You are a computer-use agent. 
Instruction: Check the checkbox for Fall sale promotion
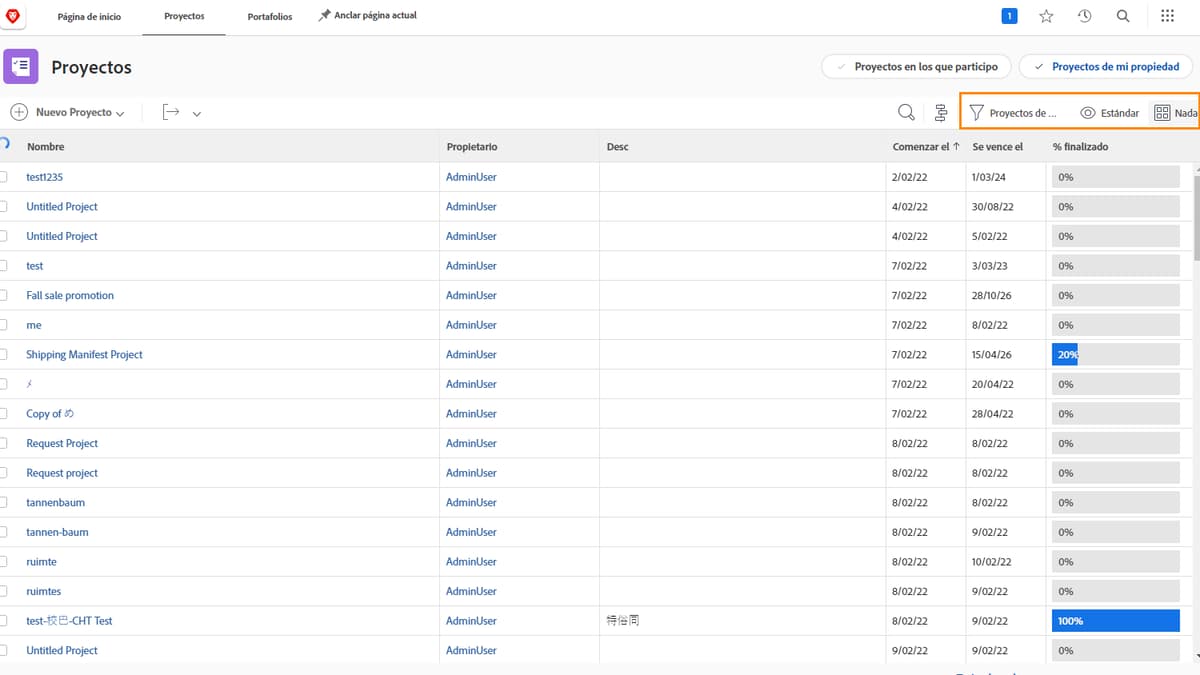5,295
